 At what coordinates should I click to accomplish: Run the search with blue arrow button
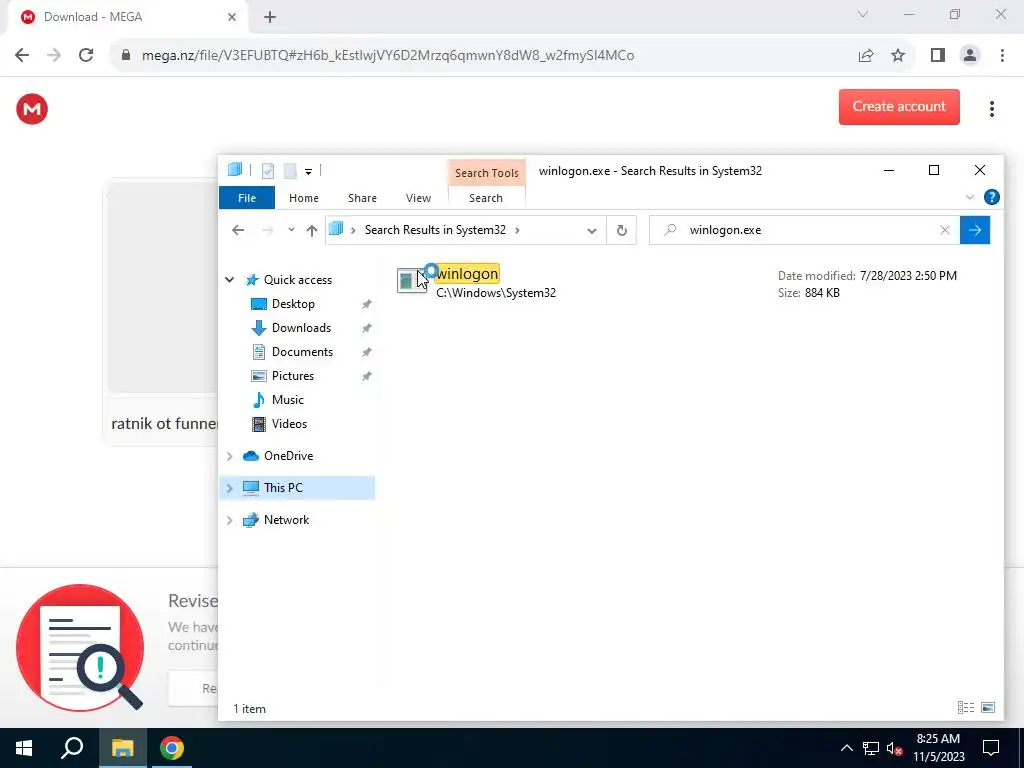[x=975, y=230]
